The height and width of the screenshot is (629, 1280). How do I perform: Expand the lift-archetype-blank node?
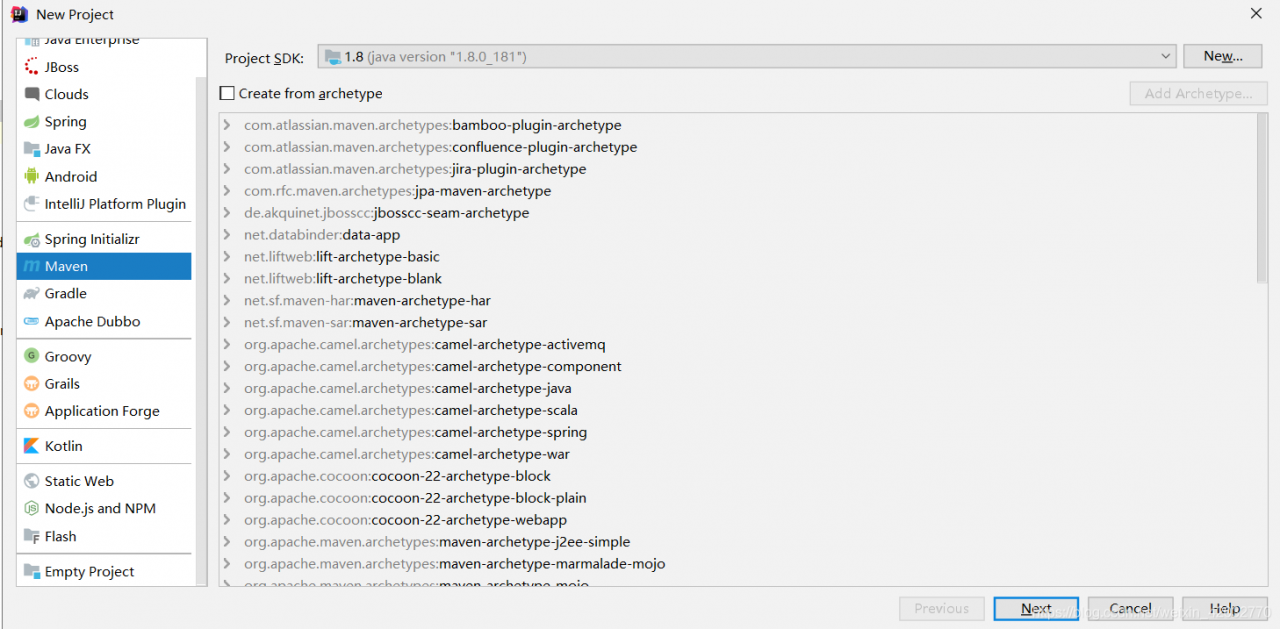(x=228, y=279)
